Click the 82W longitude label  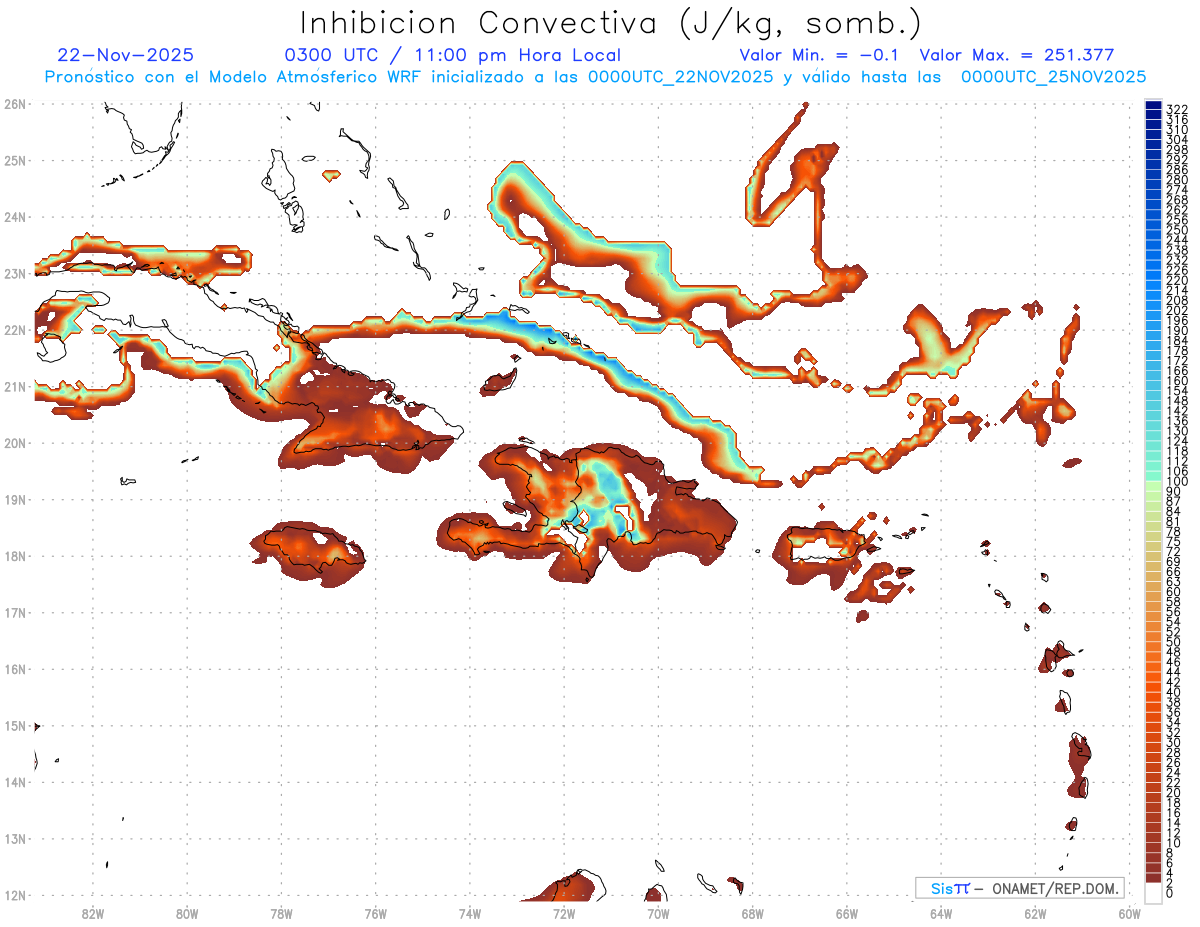point(93,913)
